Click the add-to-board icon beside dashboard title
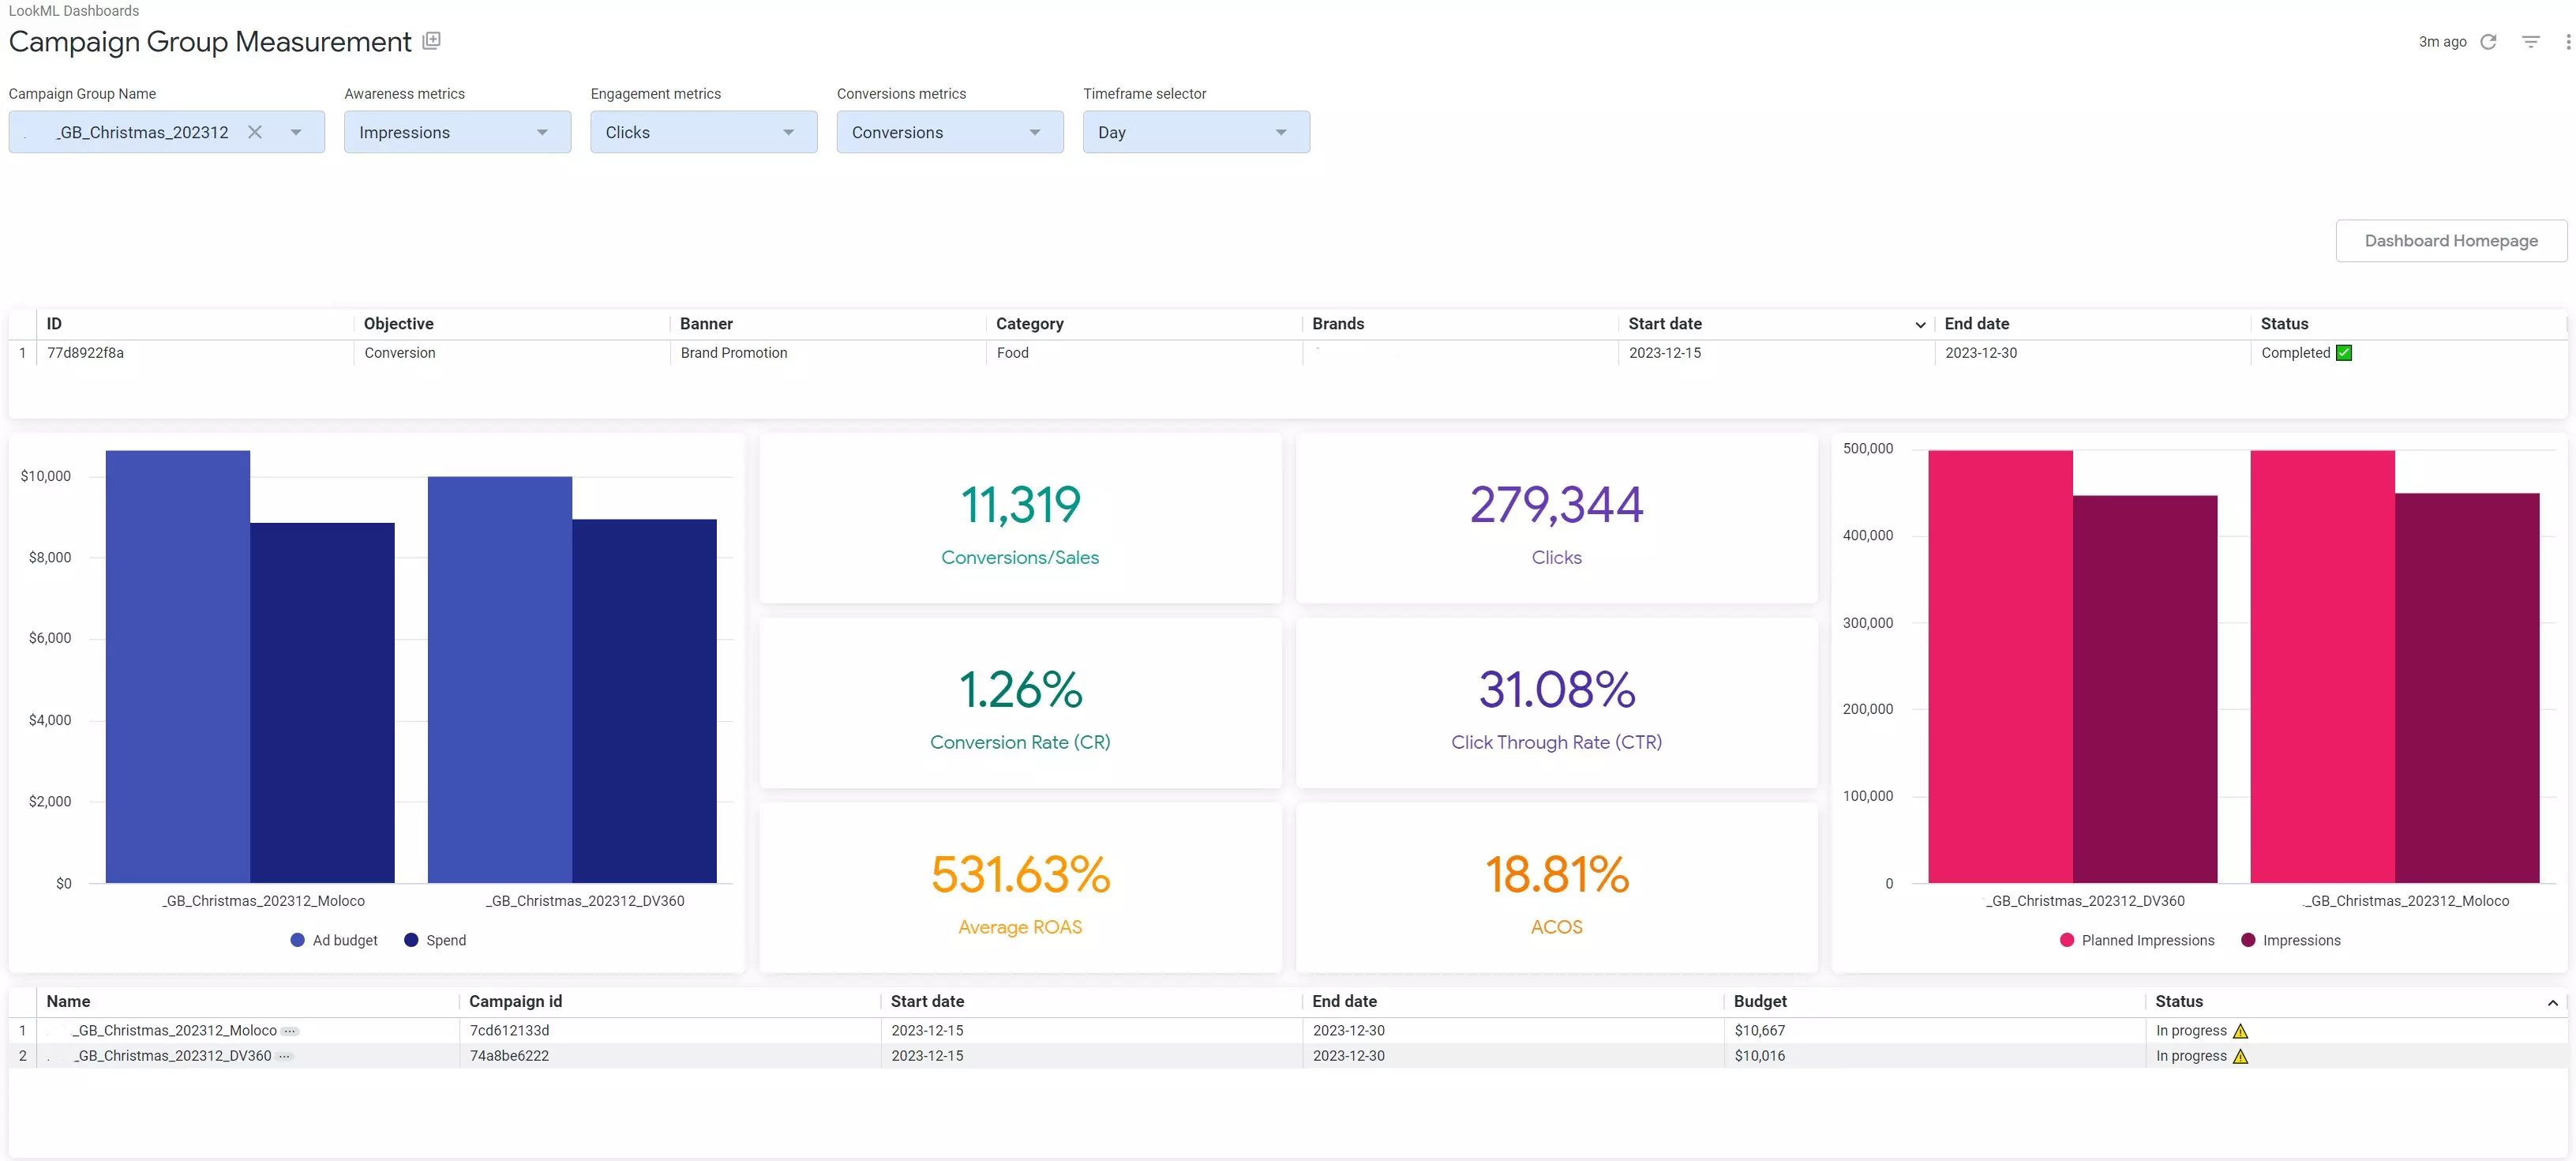Screen dimensions: 2576x1161 (x=431, y=40)
